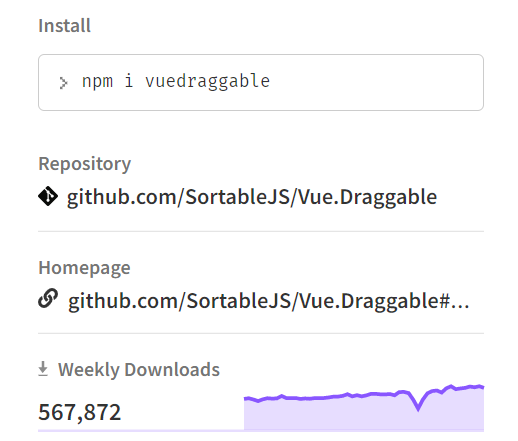Screen dimensions: 518x441
Task: Click the dip point in downloads graph
Action: coord(418,409)
